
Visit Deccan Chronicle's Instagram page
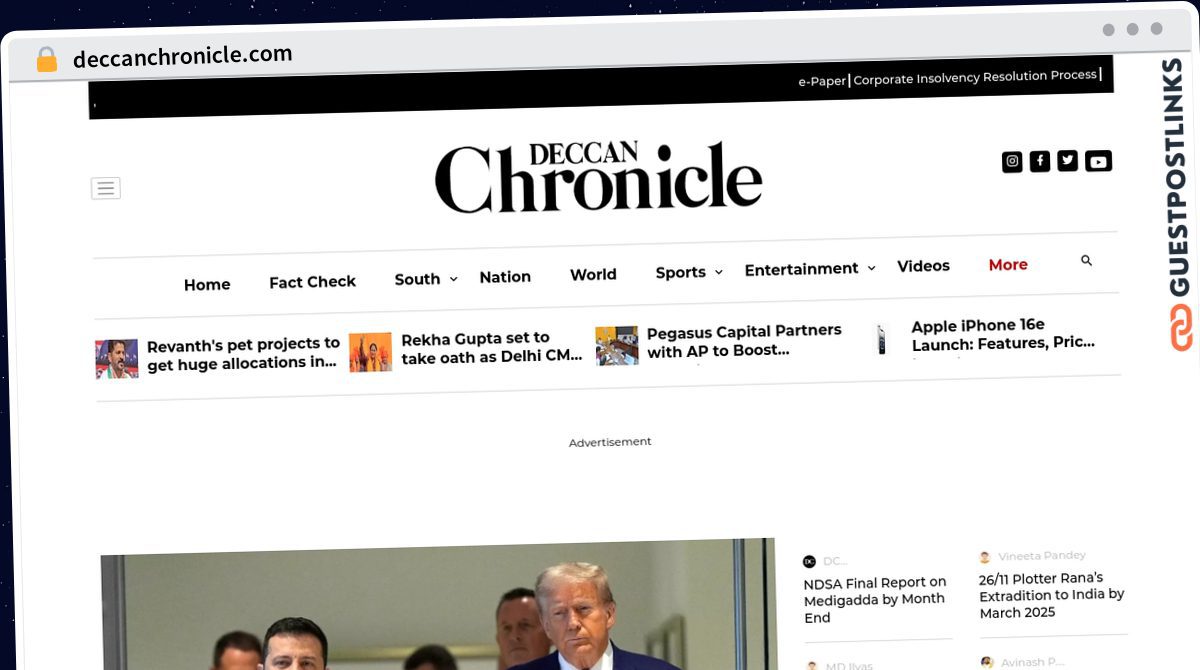[1012, 161]
